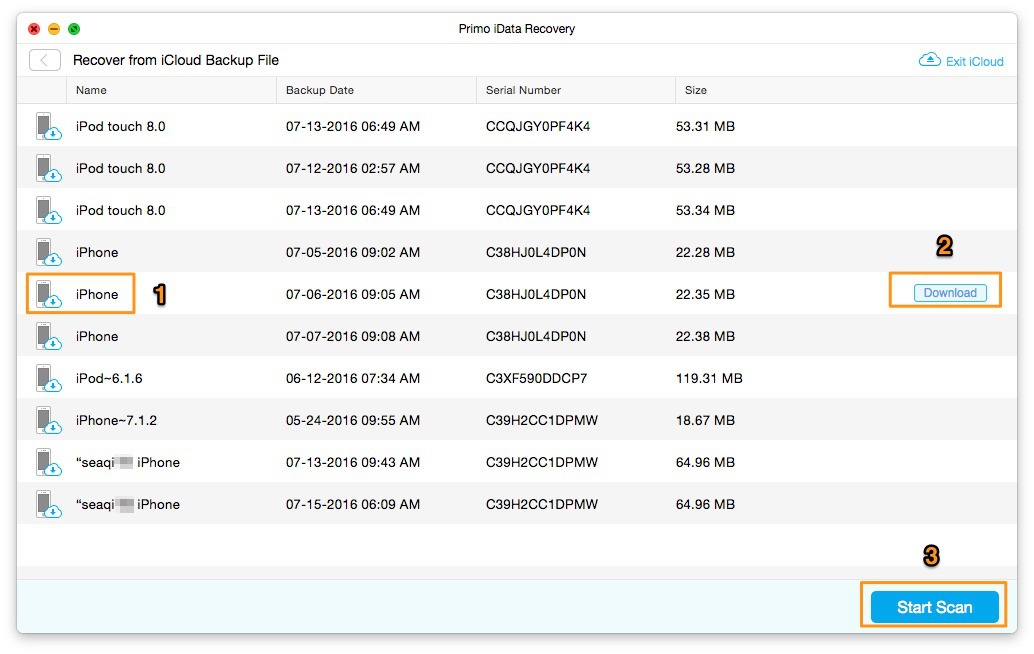1034x654 pixels.
Task: Click device icon for 22.38 MB iPhone backup
Action: pyautogui.click(x=48, y=337)
